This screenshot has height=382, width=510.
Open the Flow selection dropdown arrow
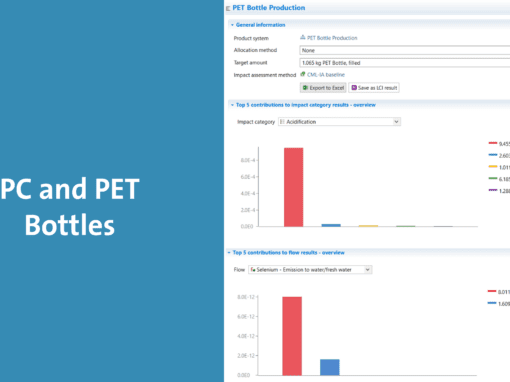pos(367,270)
